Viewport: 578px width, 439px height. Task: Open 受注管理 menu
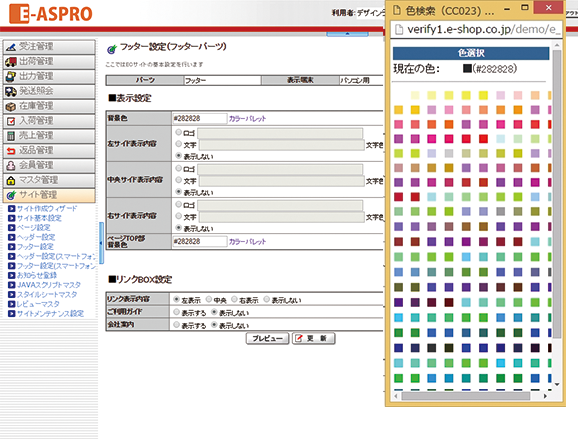click(49, 47)
